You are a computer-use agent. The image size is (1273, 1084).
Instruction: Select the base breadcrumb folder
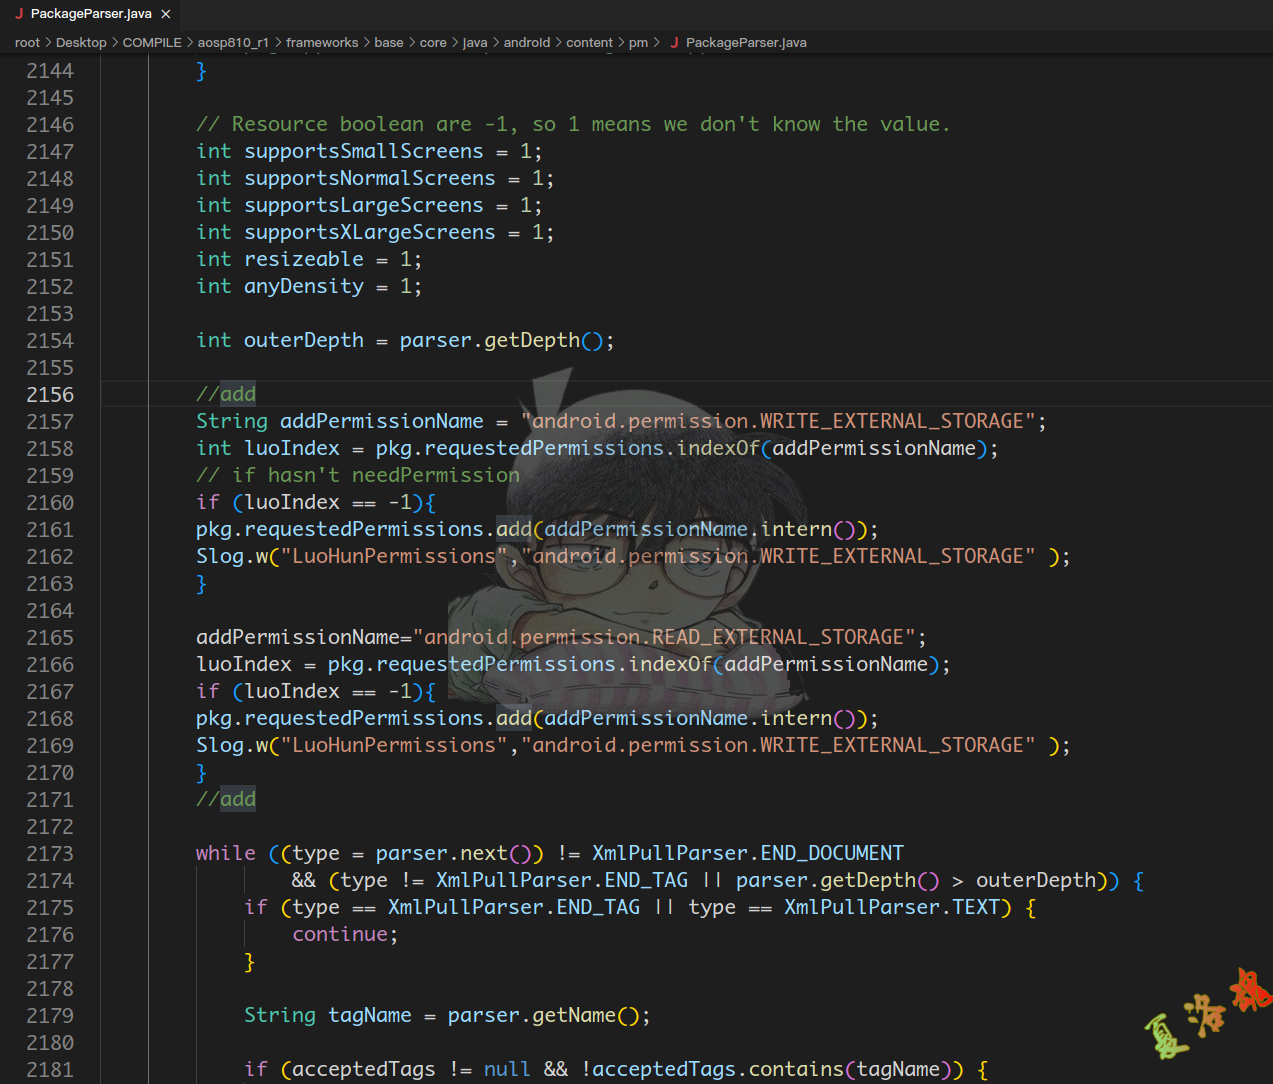coord(389,43)
